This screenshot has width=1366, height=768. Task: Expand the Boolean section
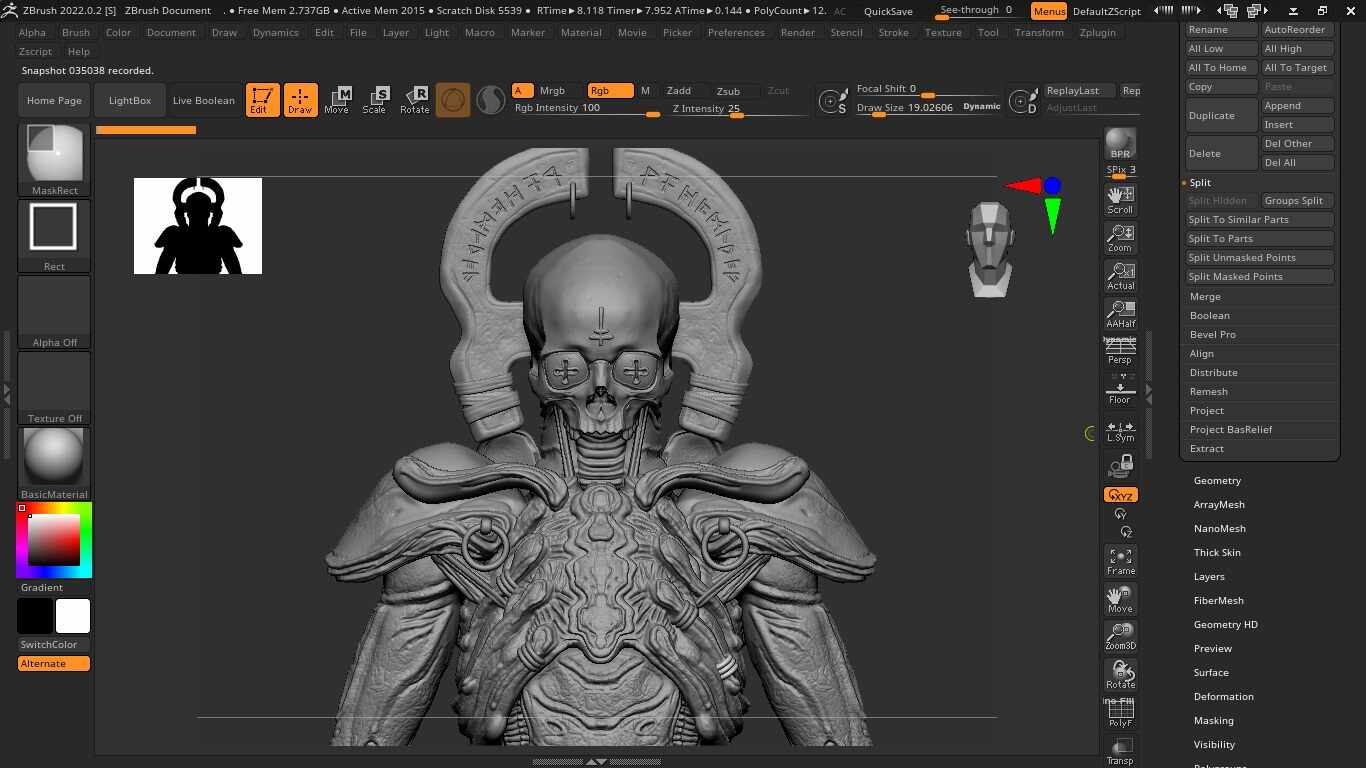click(x=1209, y=316)
